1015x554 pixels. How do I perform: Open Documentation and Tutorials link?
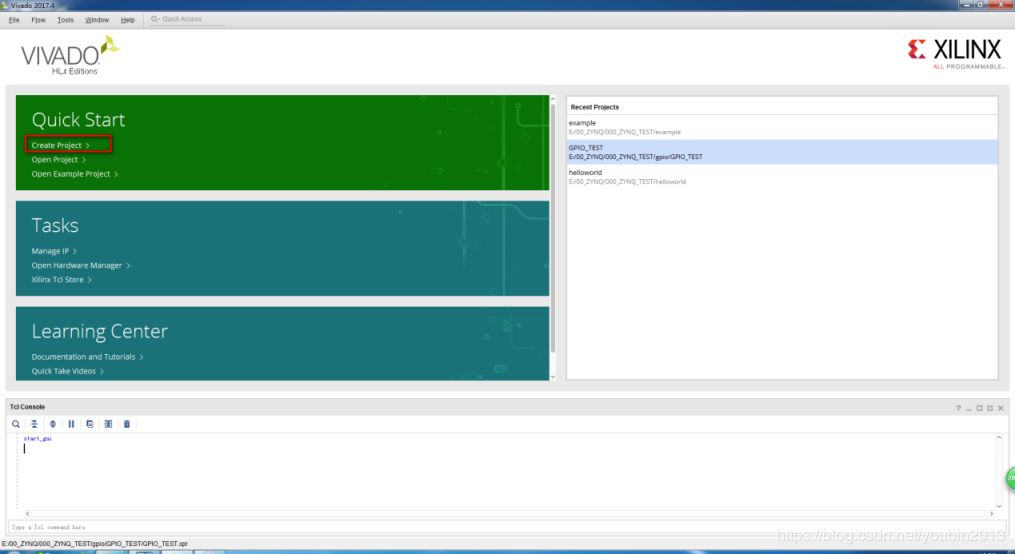[87, 357]
